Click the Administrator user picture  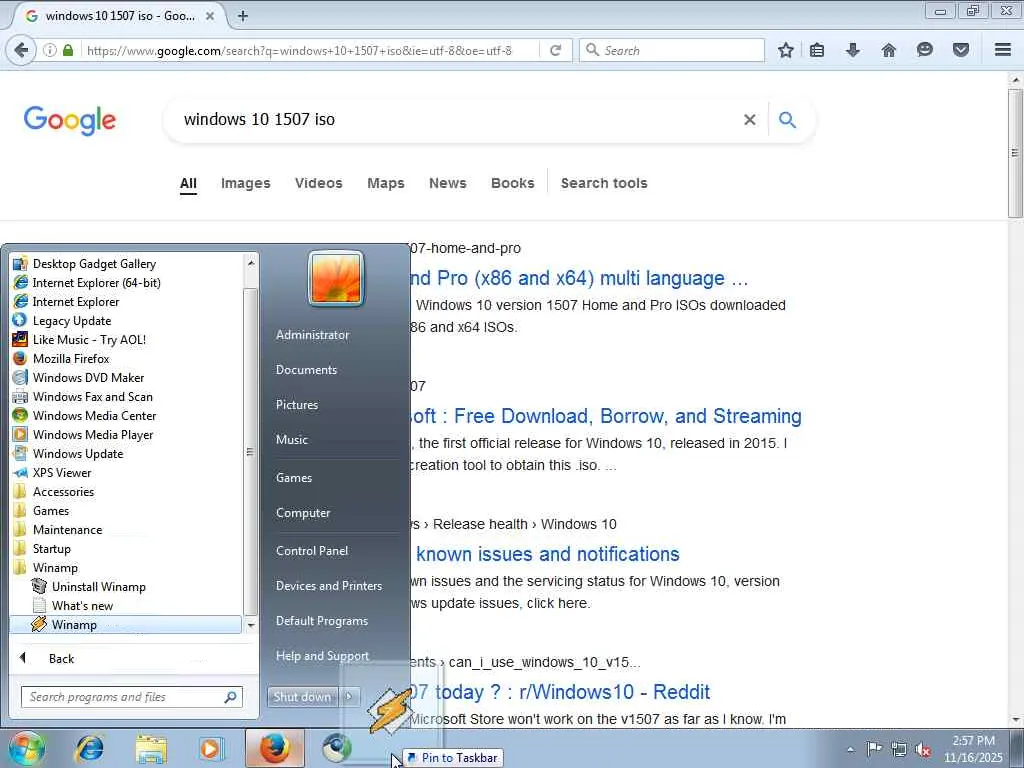coord(336,279)
